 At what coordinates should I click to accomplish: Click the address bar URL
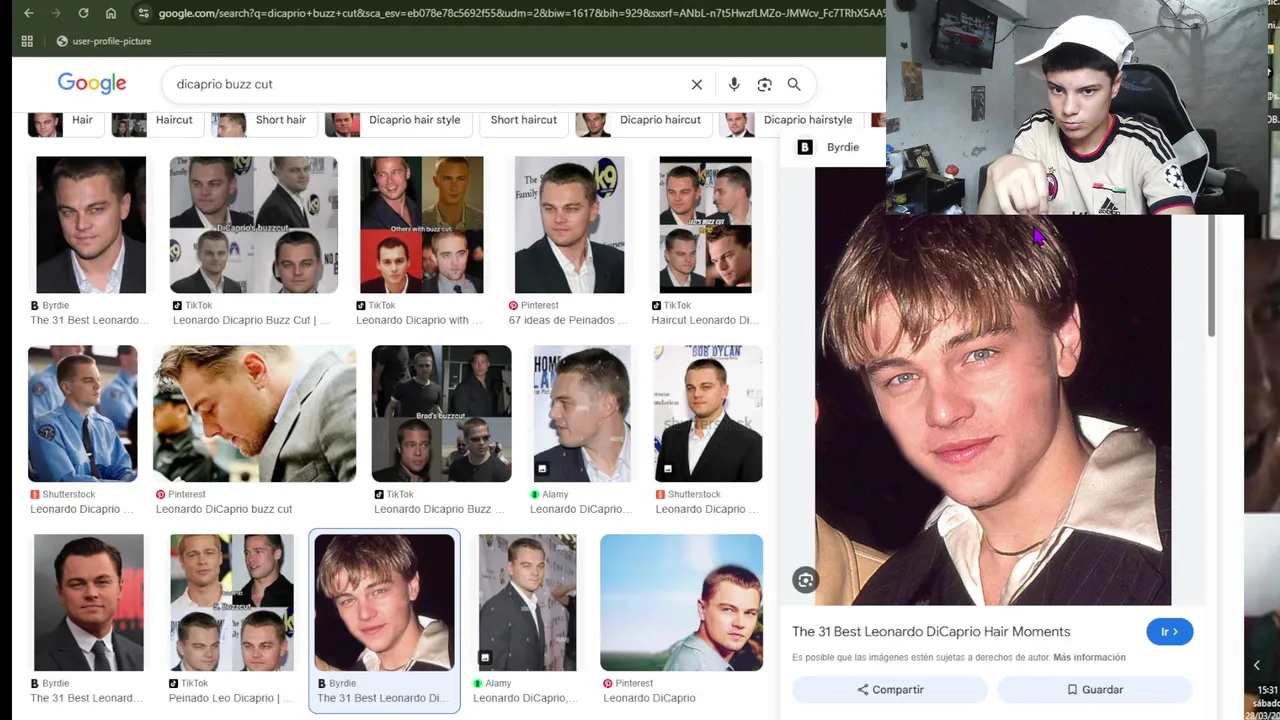point(520,13)
